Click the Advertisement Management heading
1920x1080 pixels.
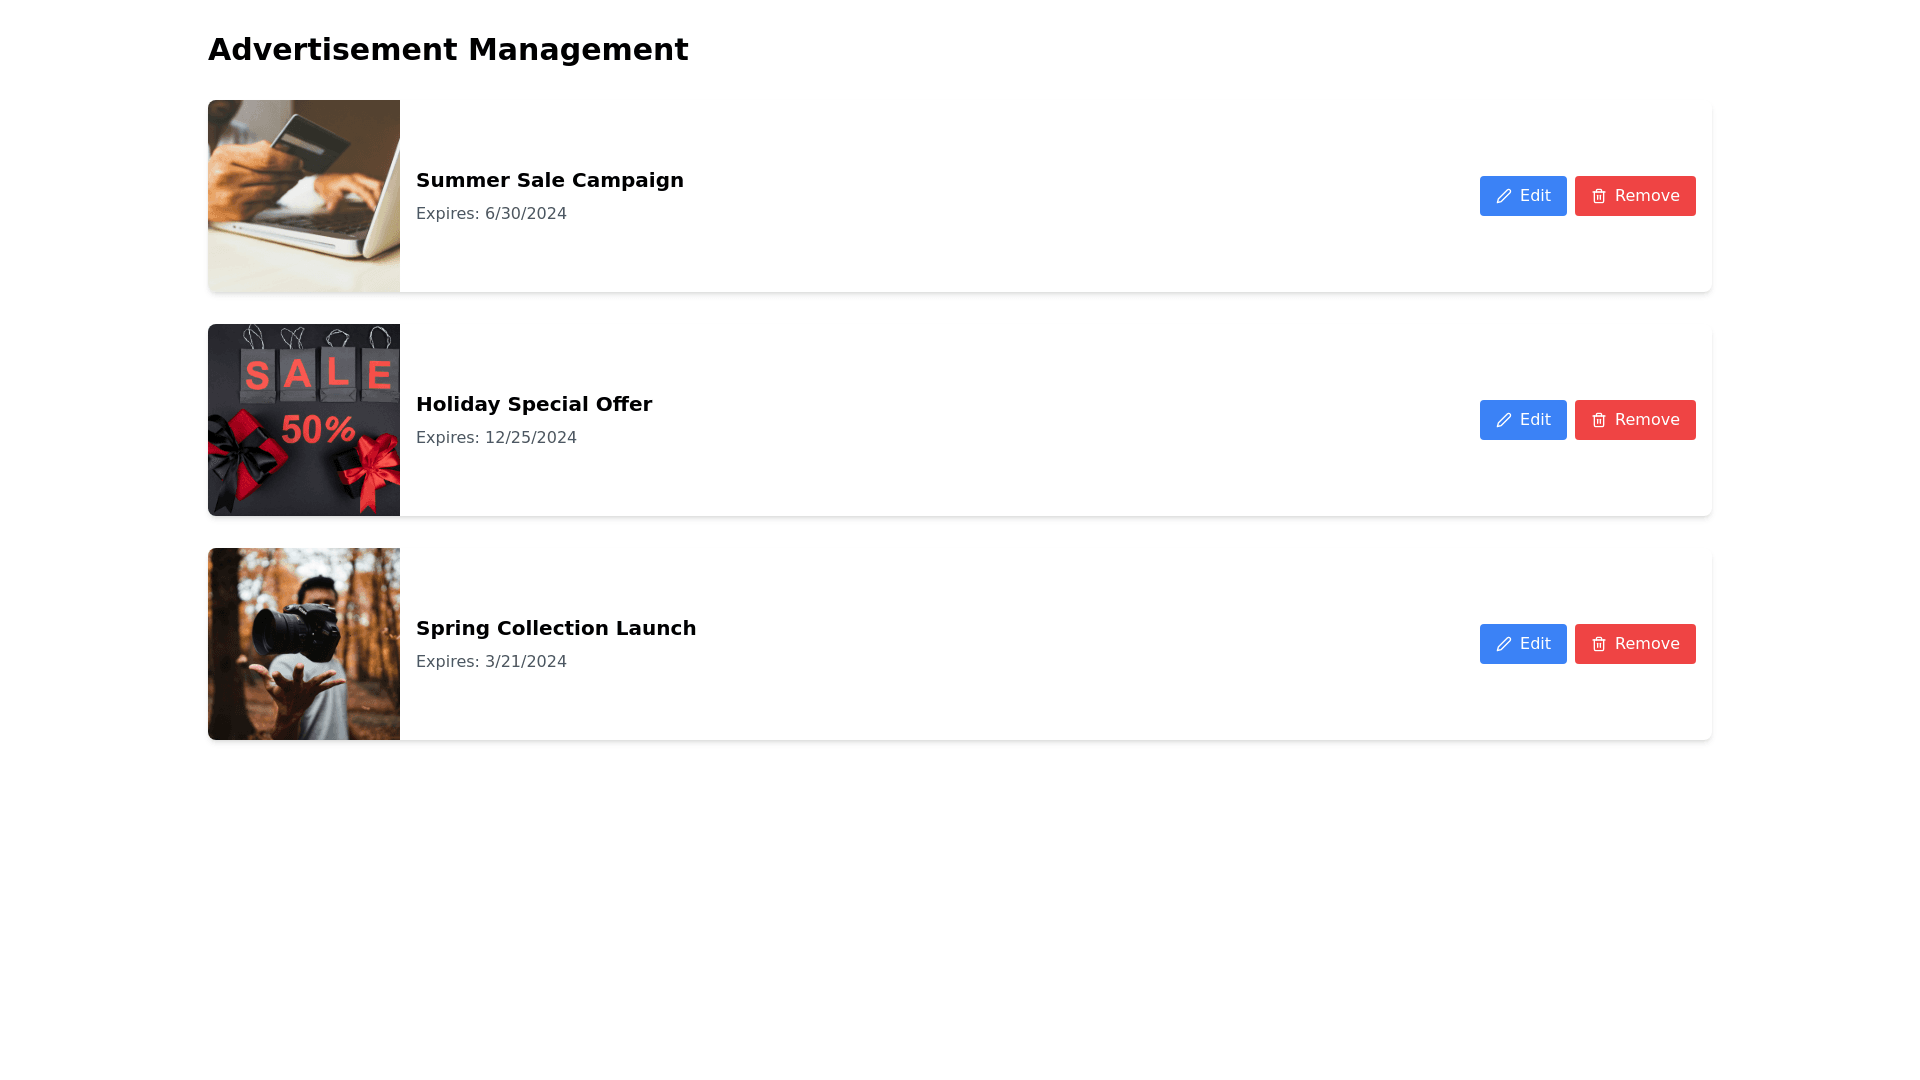[x=447, y=50]
